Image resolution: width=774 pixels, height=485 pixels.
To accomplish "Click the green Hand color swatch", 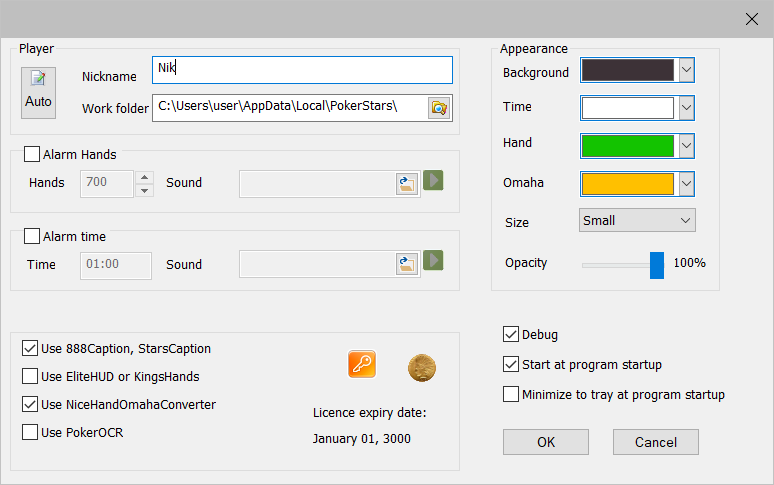I will tap(628, 146).
